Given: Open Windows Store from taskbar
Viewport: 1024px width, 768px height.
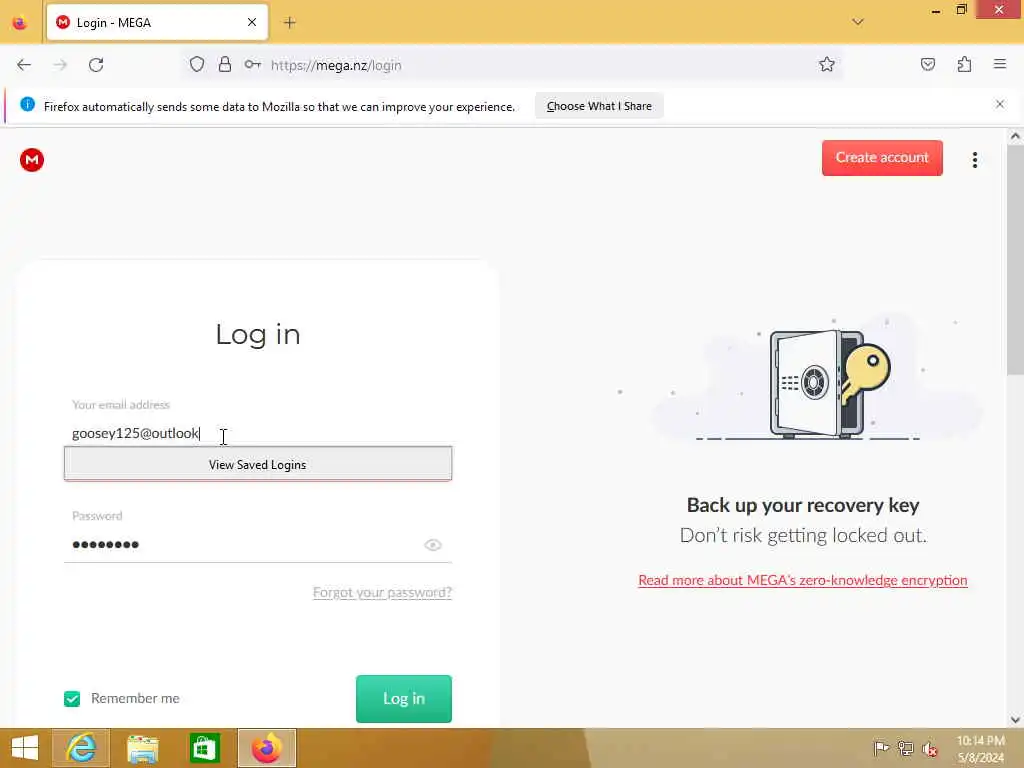Looking at the screenshot, I should (x=204, y=748).
